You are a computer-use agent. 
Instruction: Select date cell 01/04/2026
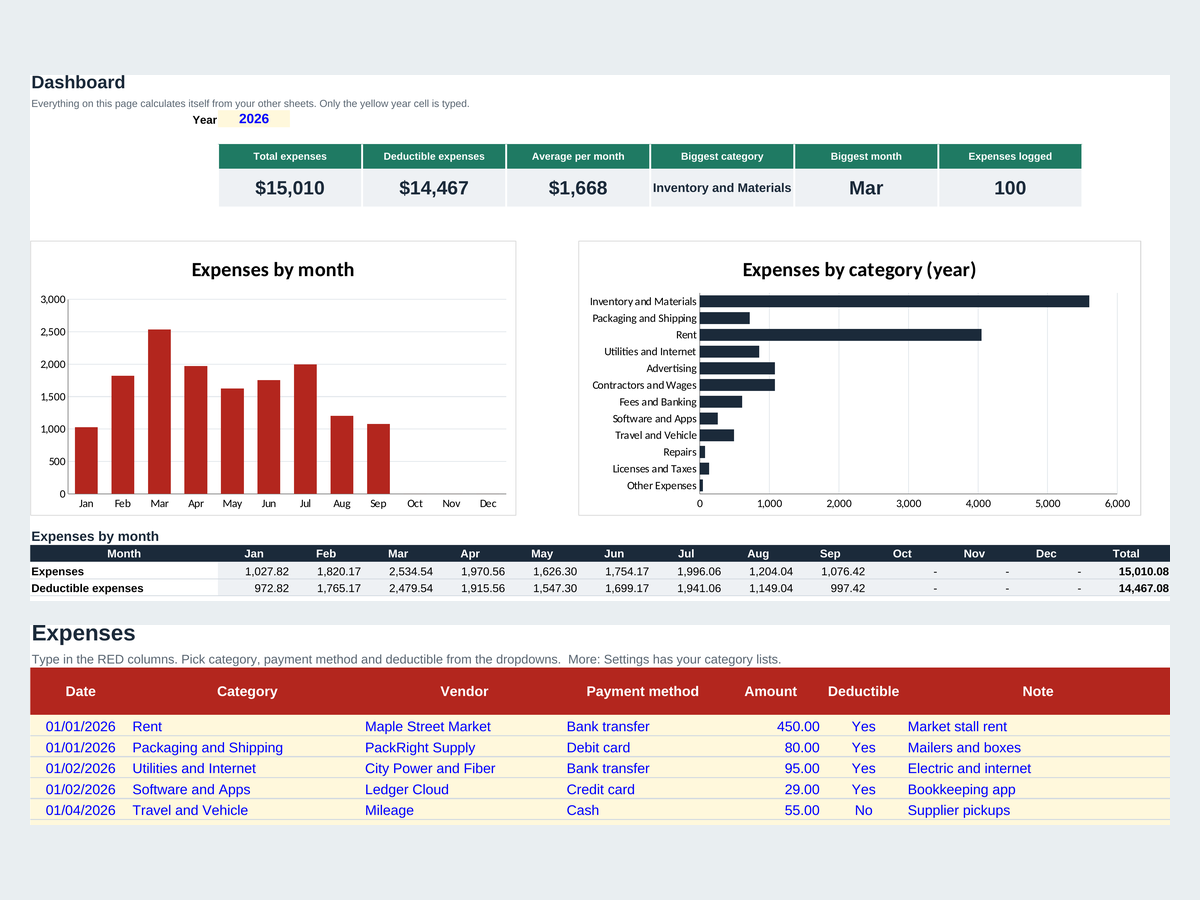click(x=81, y=810)
